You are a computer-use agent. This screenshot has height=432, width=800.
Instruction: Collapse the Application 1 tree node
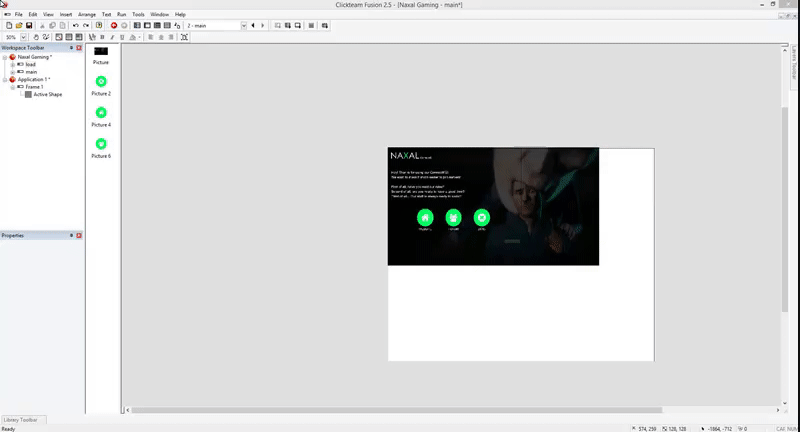click(x=5, y=80)
